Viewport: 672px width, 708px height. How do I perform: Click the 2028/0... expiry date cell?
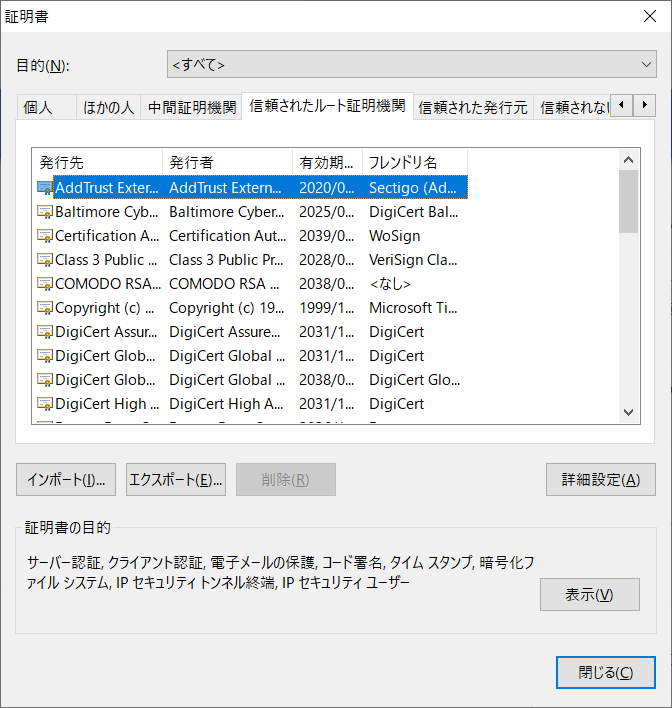327,260
